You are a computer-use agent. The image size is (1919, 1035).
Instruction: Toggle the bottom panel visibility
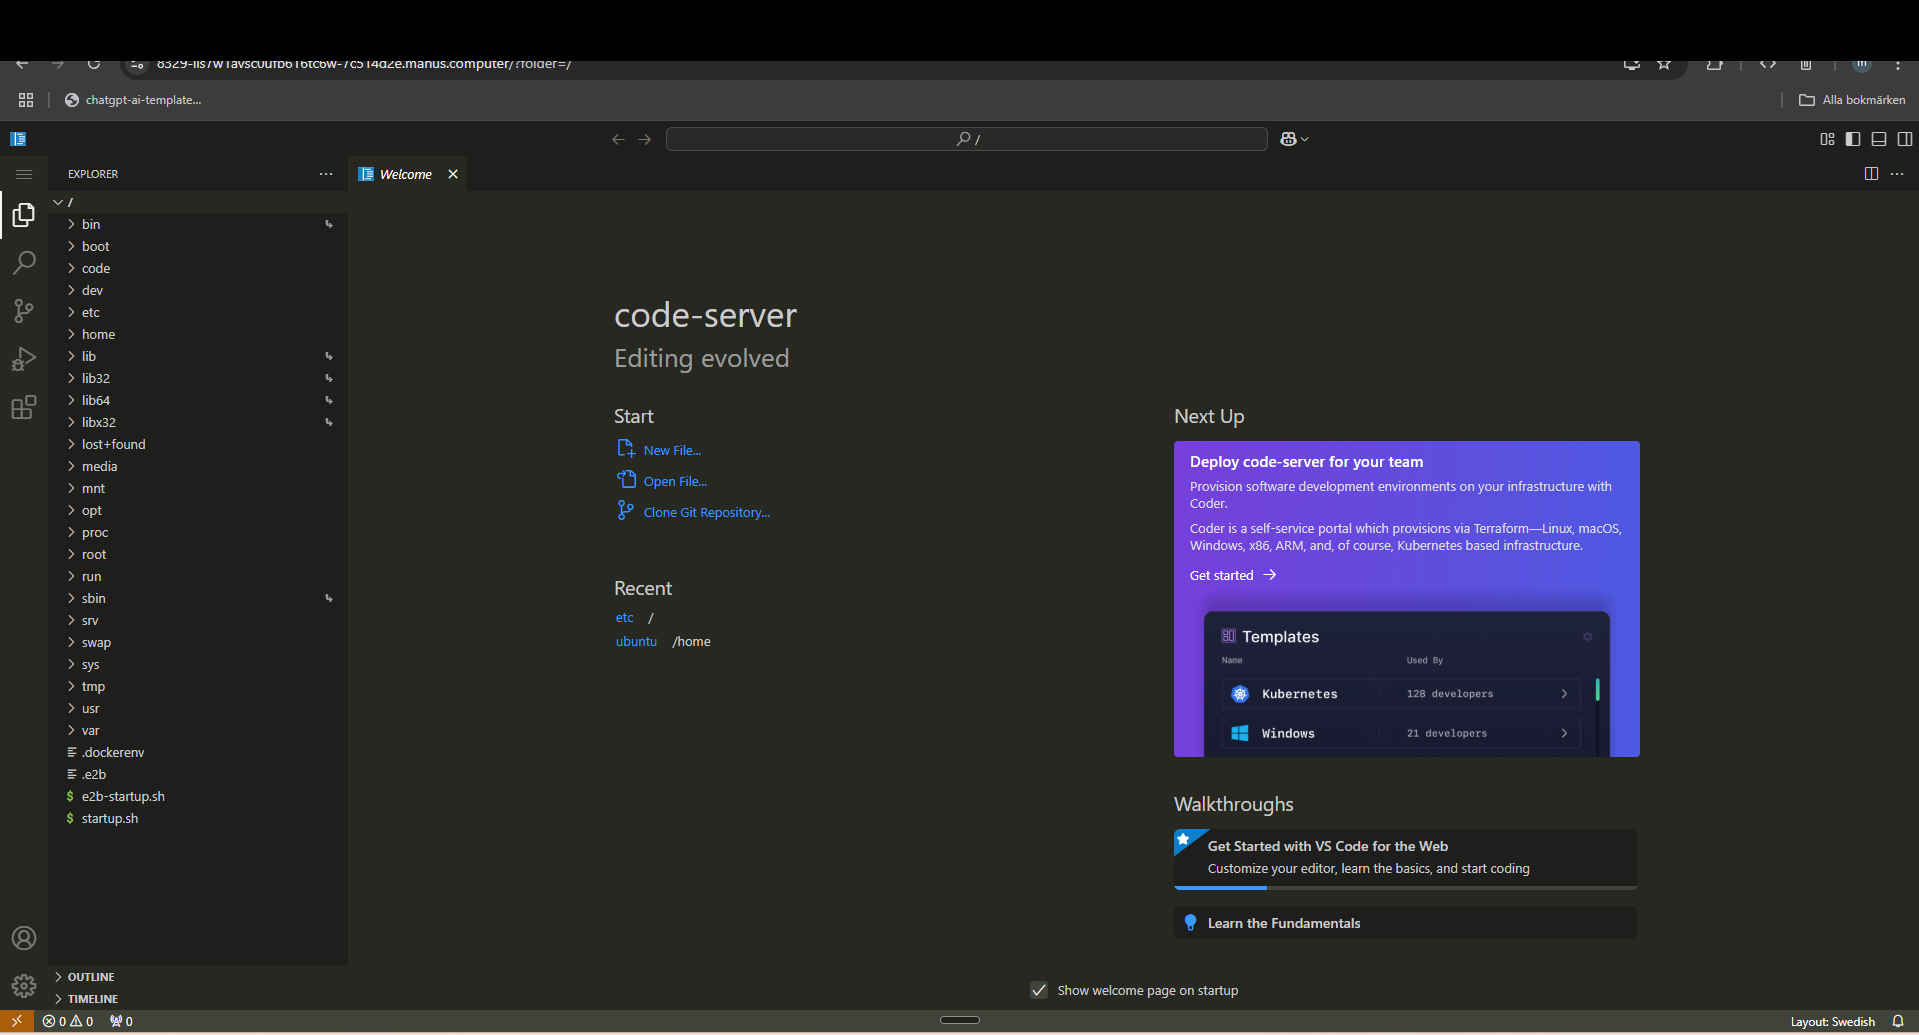(x=1879, y=139)
